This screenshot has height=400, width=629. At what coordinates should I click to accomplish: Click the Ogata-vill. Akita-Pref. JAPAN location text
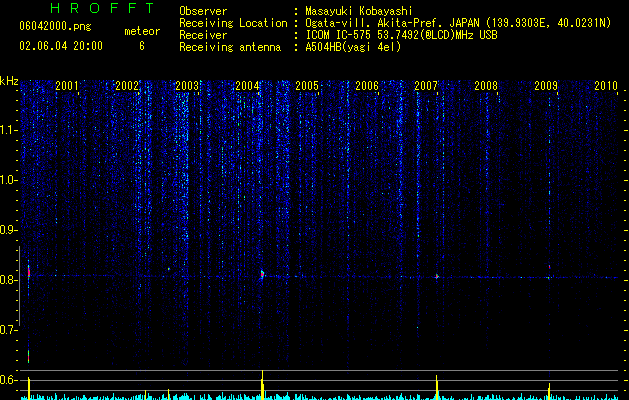tap(458, 23)
